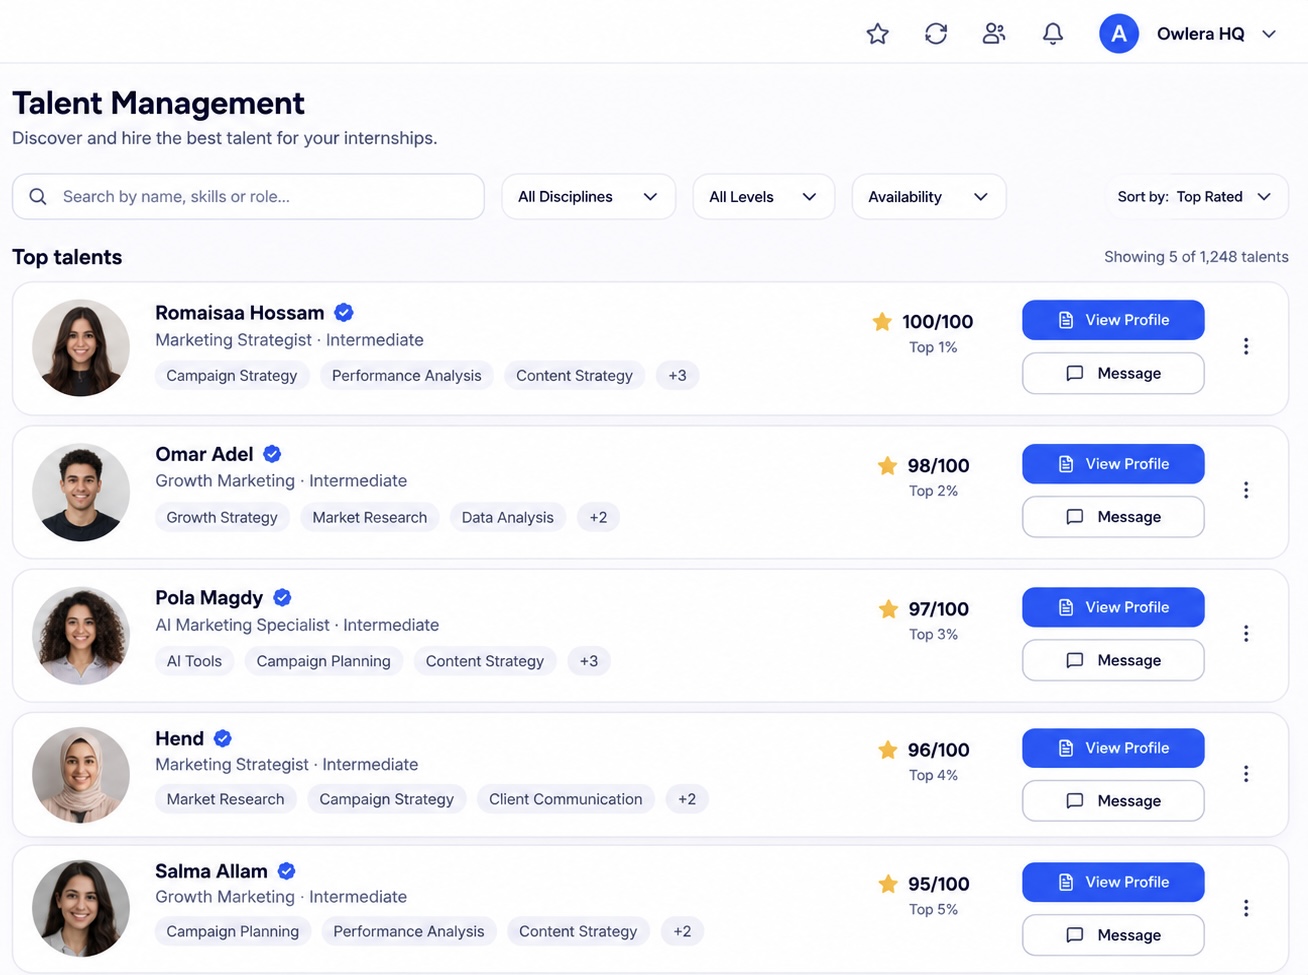
Task: Expand the All Disciplines dropdown
Action: 588,197
